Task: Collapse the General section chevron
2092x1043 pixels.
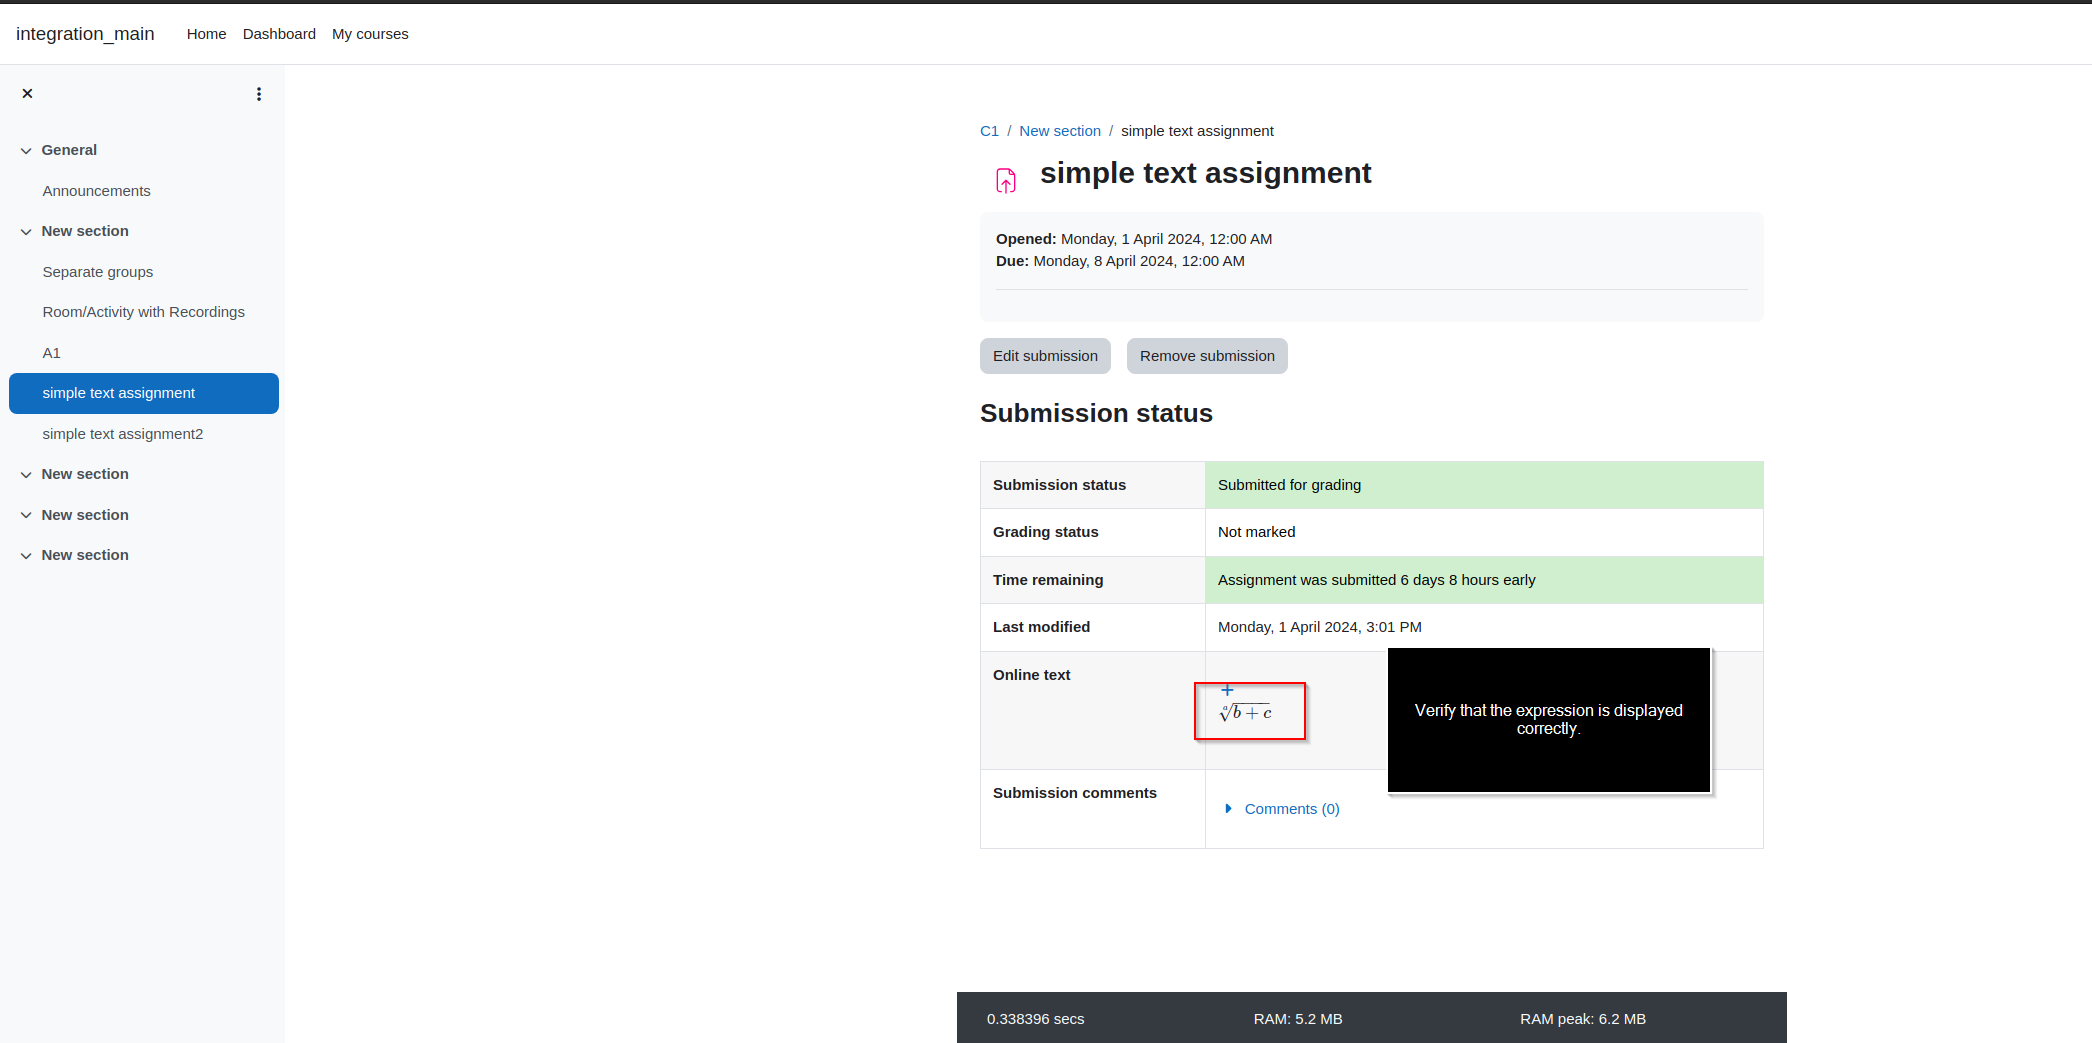Action: click(x=26, y=151)
